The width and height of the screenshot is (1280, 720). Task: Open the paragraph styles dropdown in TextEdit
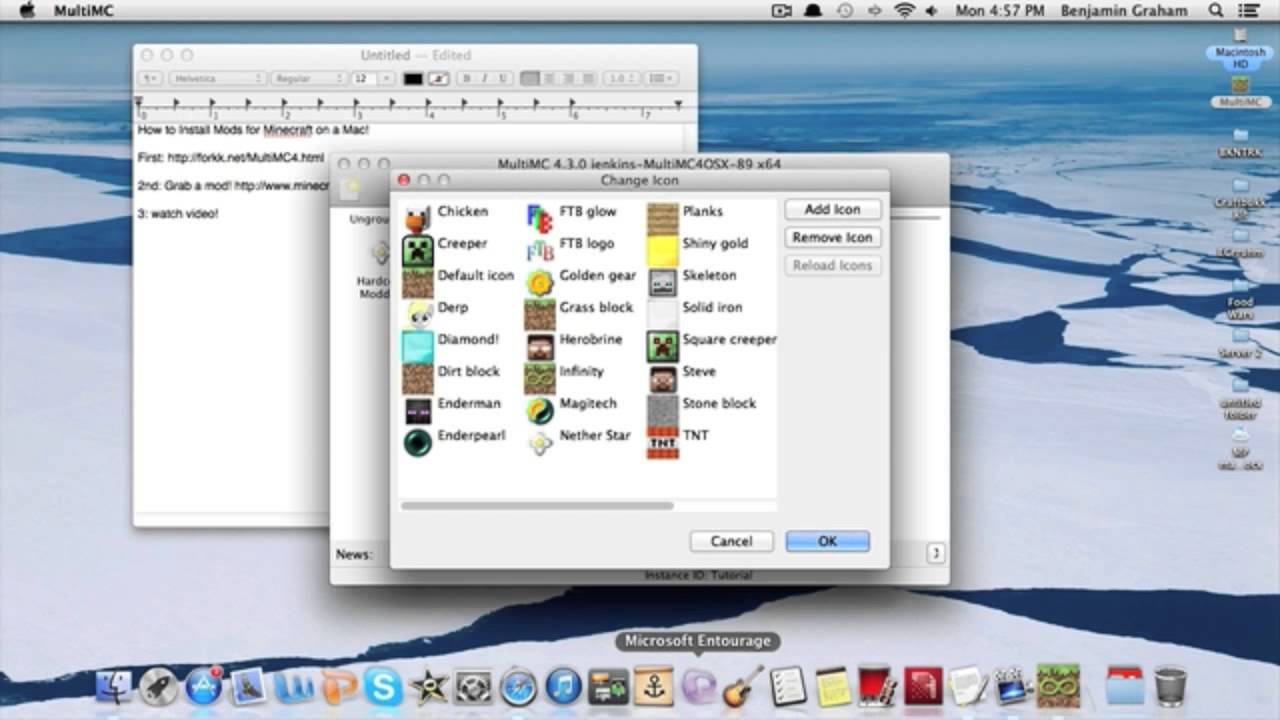point(149,79)
